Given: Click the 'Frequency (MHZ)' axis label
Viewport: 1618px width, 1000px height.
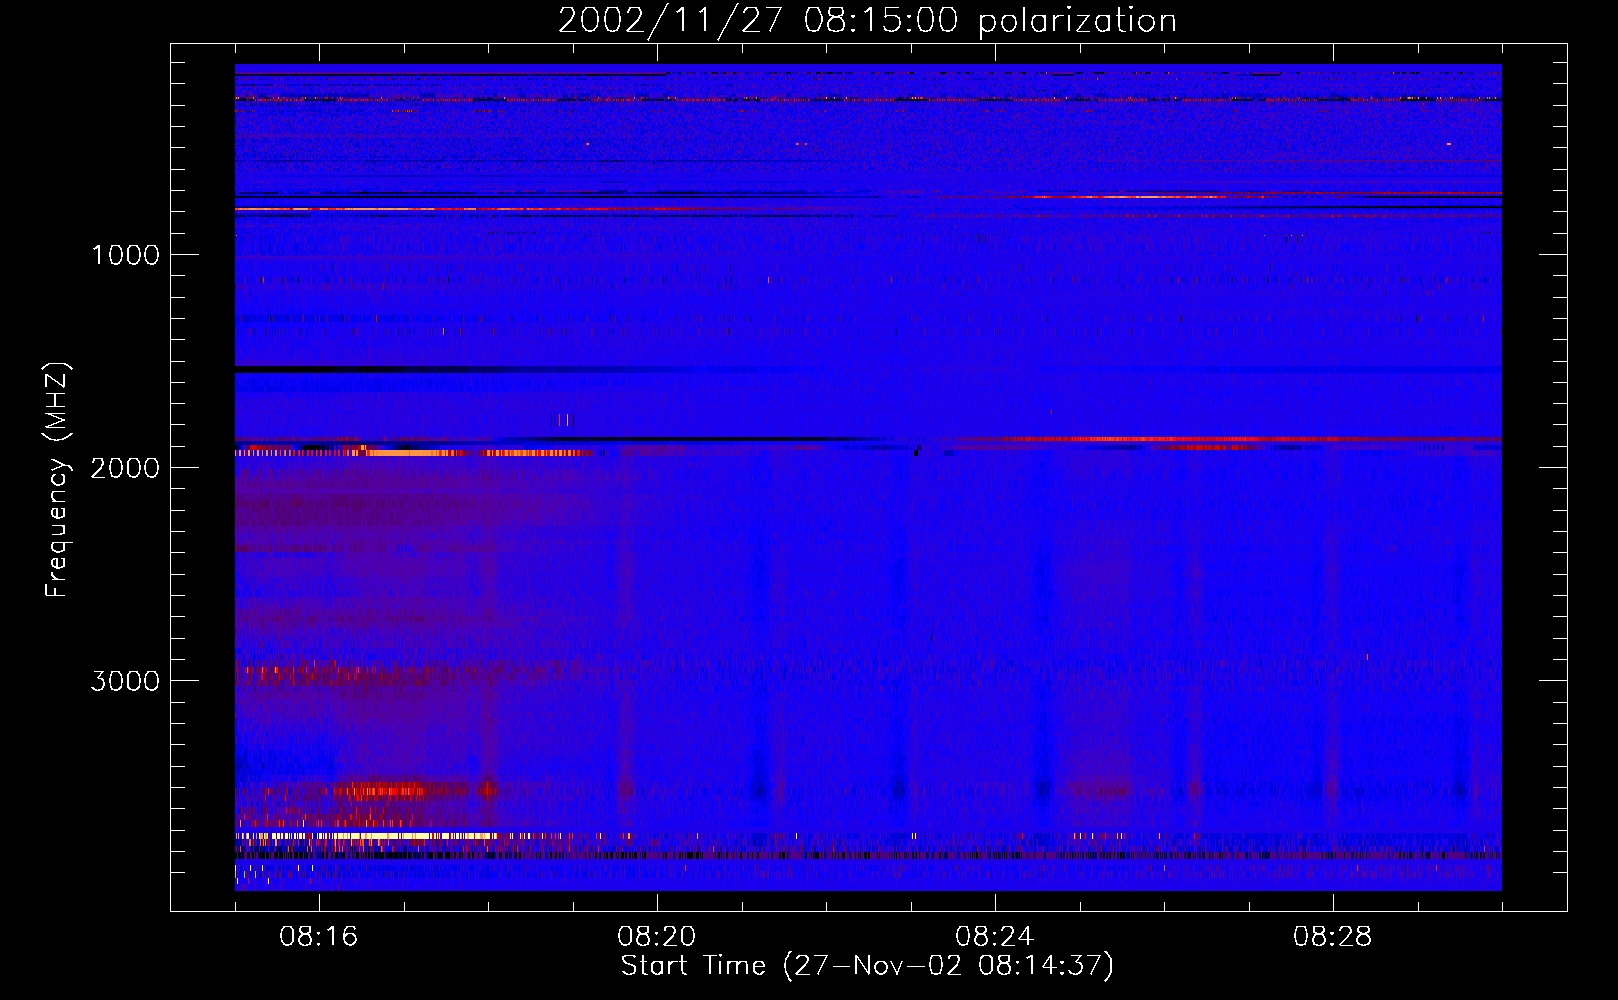Looking at the screenshot, I should coord(58,480).
